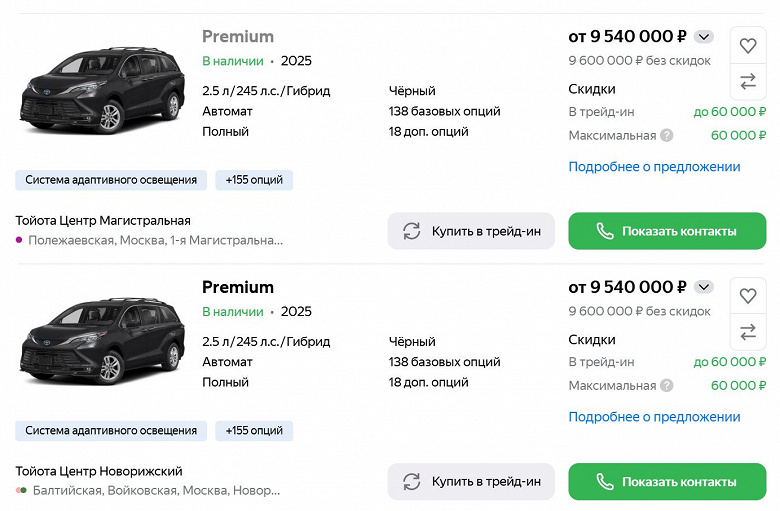
Task: Expand second listing's +155 опций chip
Action: pyautogui.click(x=254, y=430)
